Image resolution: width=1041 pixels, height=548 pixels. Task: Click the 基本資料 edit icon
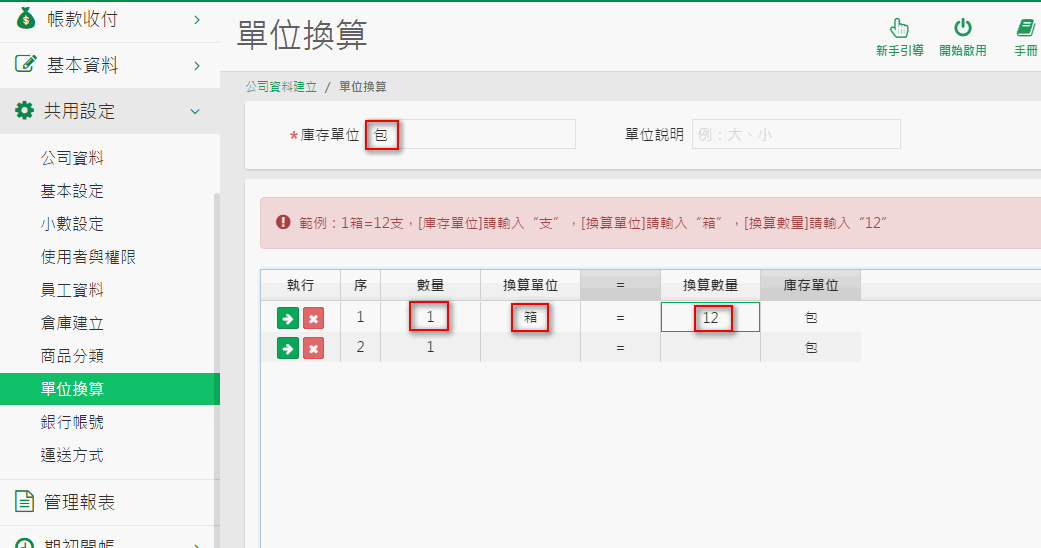pos(25,64)
